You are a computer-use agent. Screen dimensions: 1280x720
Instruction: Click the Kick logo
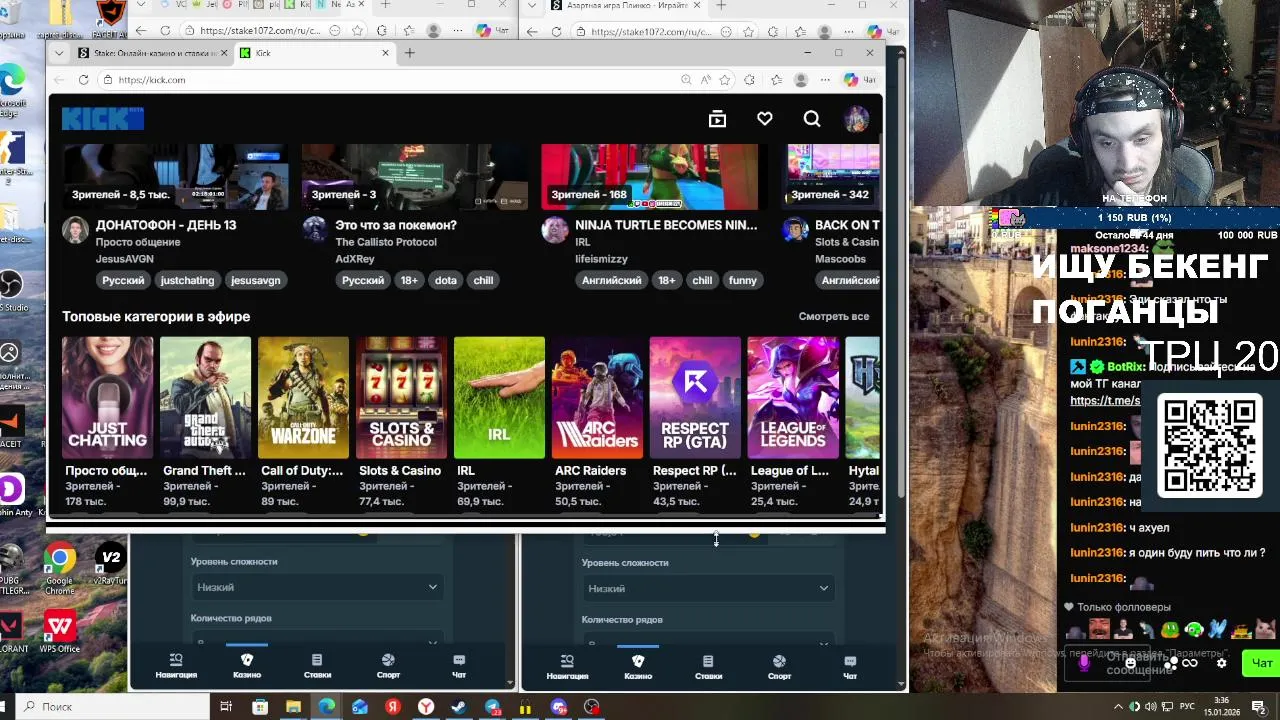tap(102, 119)
